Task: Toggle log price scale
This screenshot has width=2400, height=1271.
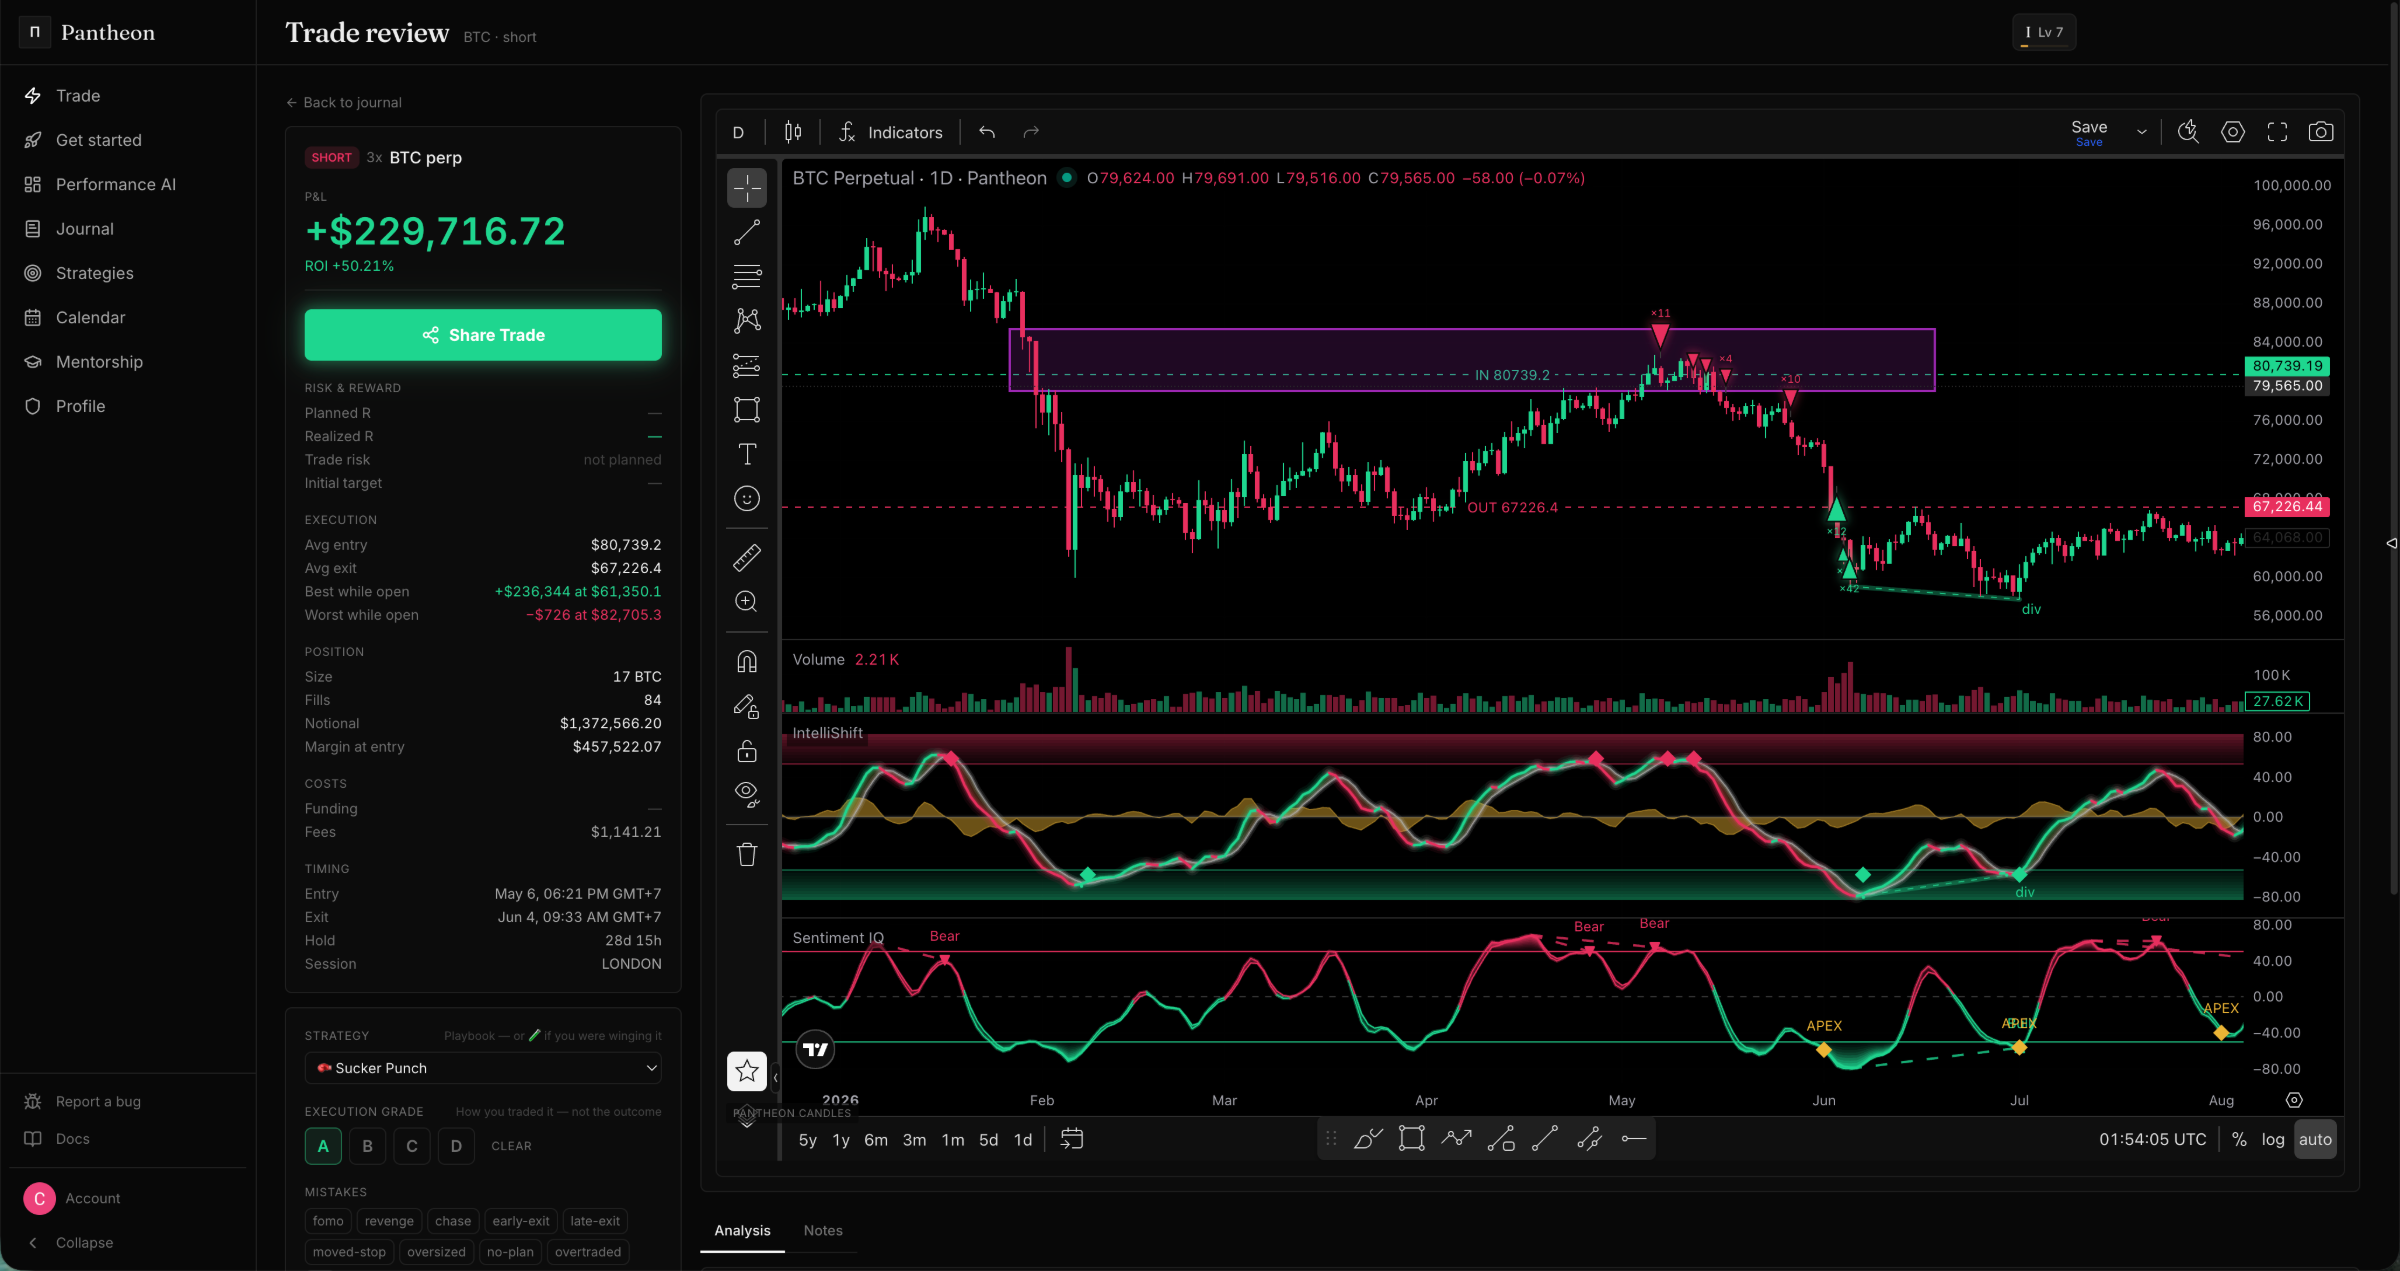Action: [2273, 1140]
